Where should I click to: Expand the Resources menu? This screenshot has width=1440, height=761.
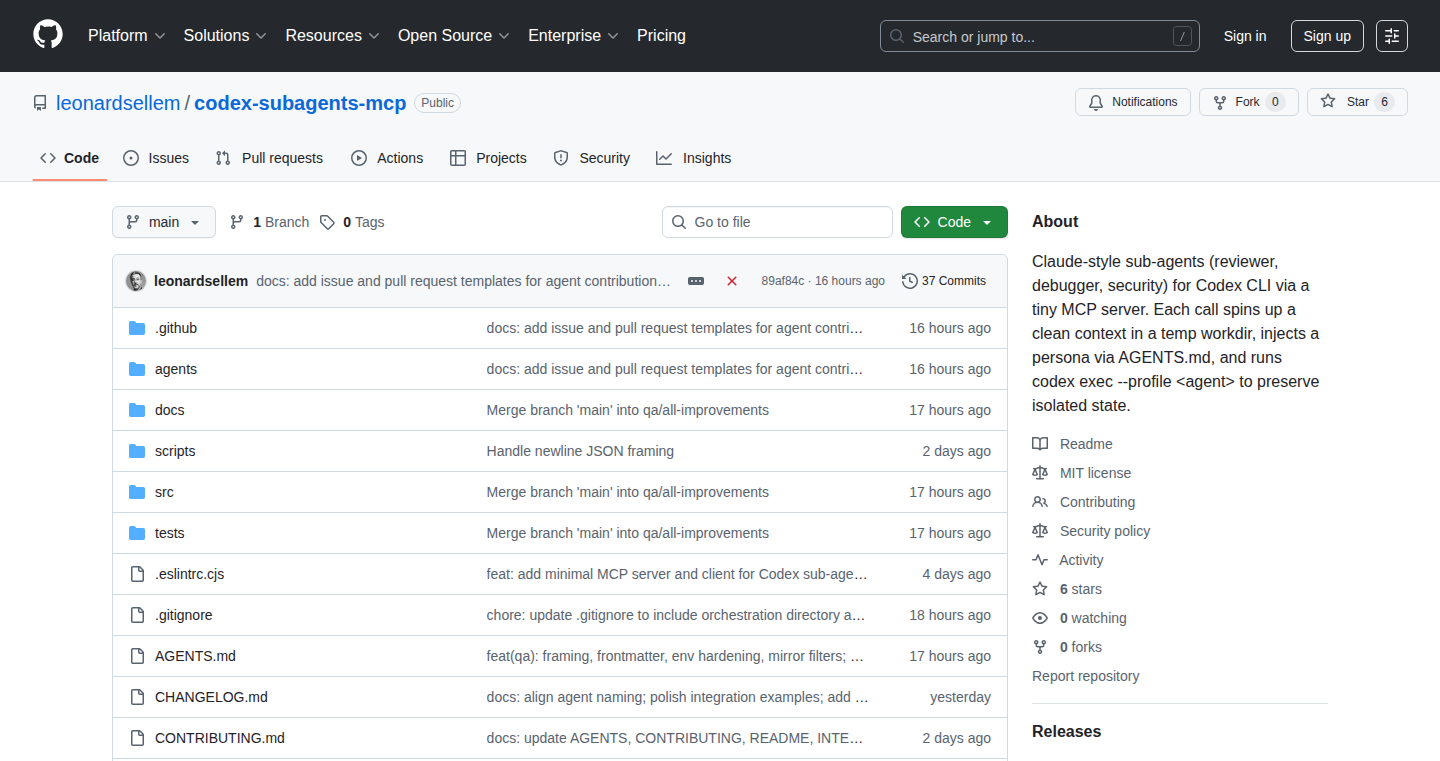(x=332, y=35)
